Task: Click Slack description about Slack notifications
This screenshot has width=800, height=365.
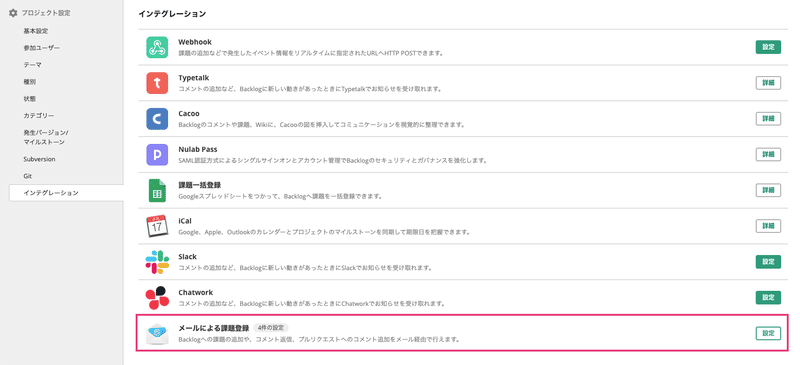Action: (306, 267)
